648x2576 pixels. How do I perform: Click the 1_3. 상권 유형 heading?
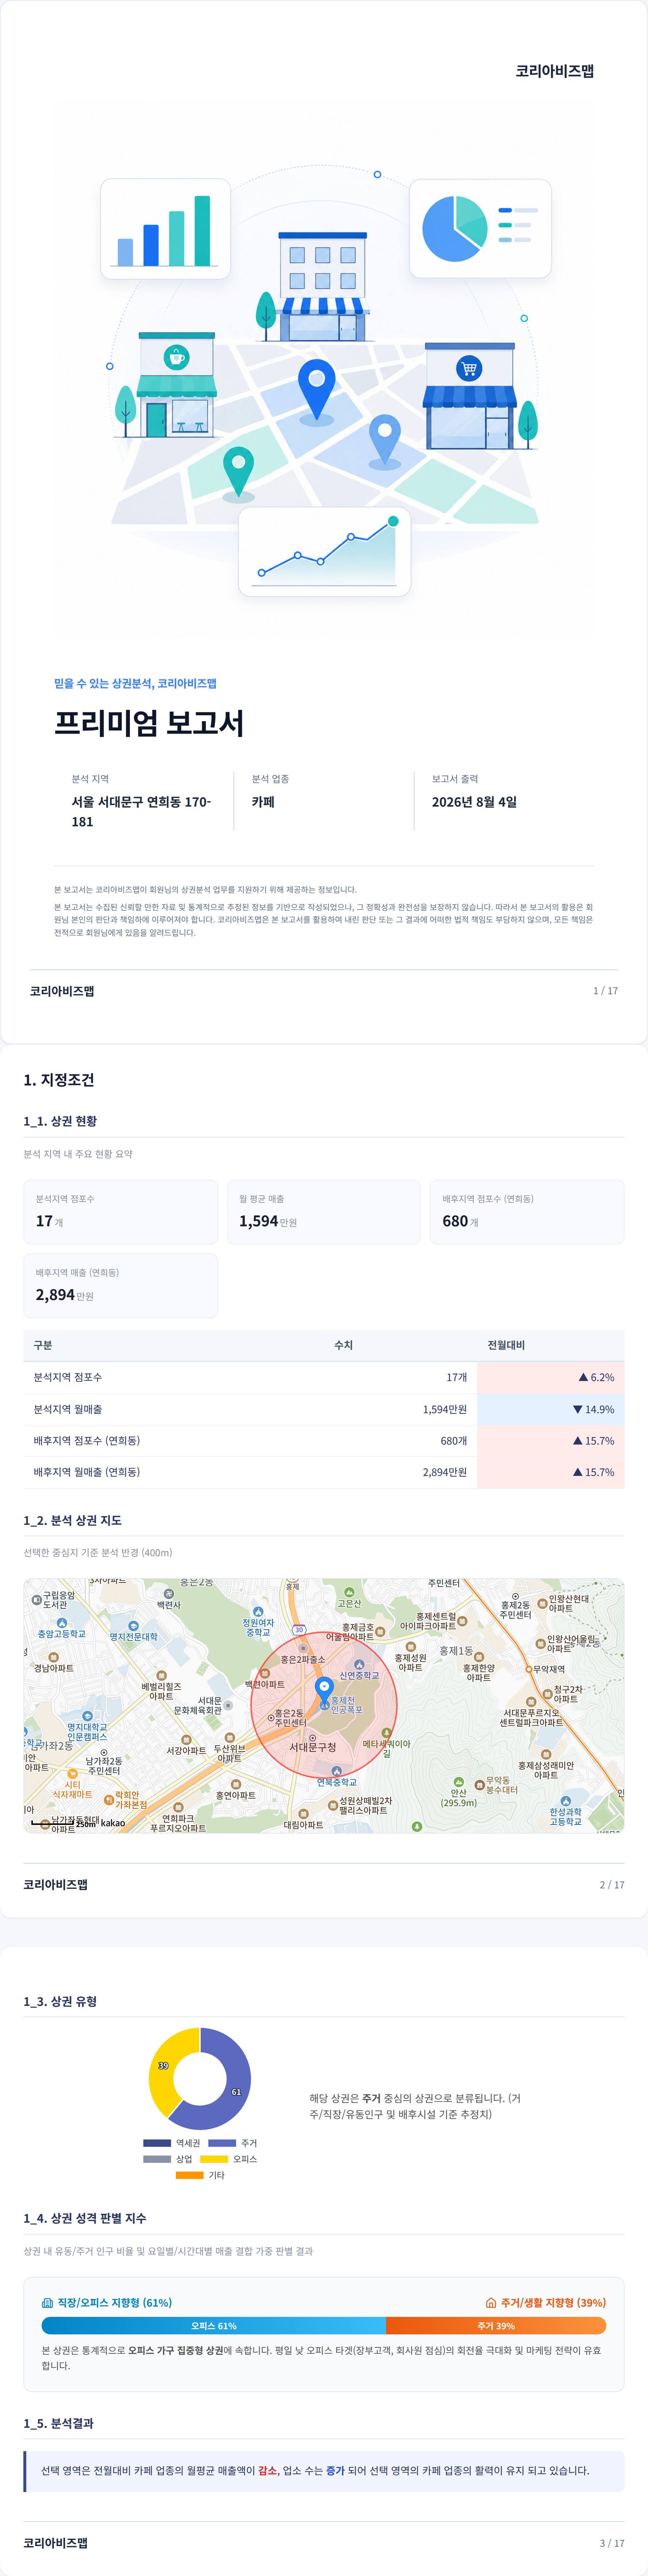pos(60,2001)
